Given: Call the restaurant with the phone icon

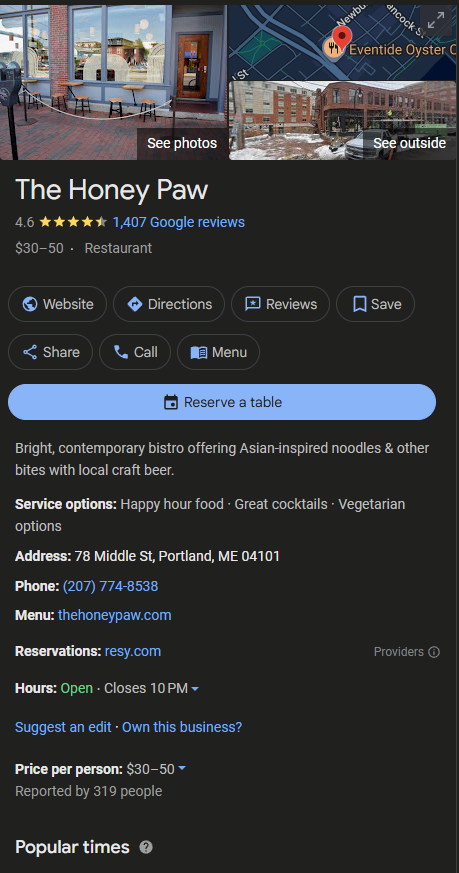Looking at the screenshot, I should 135,352.
